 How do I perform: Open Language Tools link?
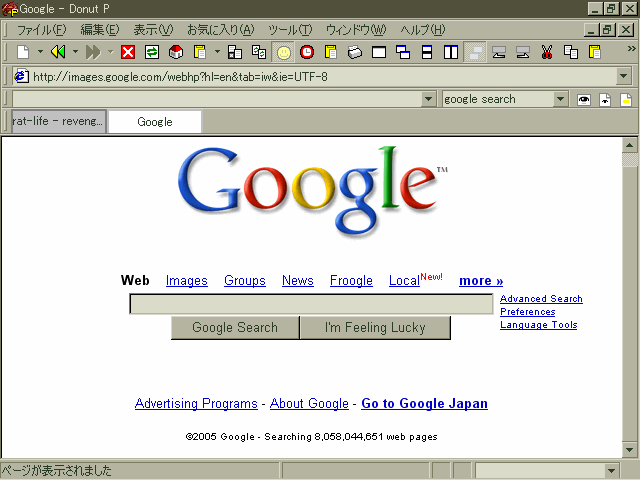tap(538, 325)
